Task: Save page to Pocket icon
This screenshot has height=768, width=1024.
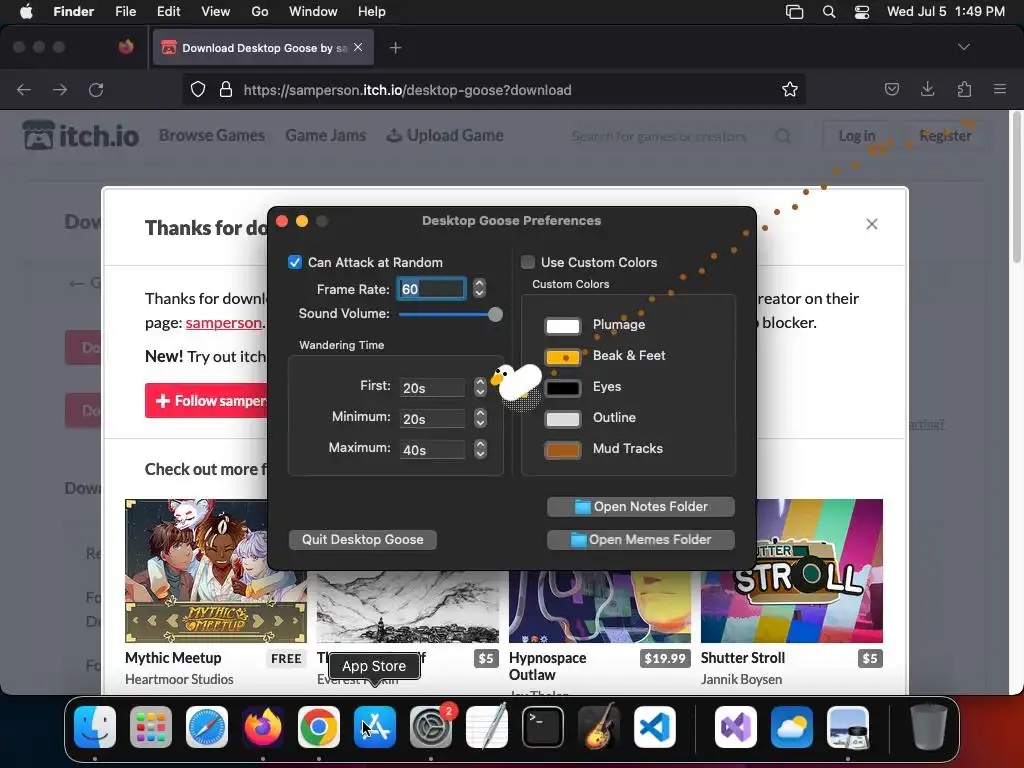Action: click(891, 89)
